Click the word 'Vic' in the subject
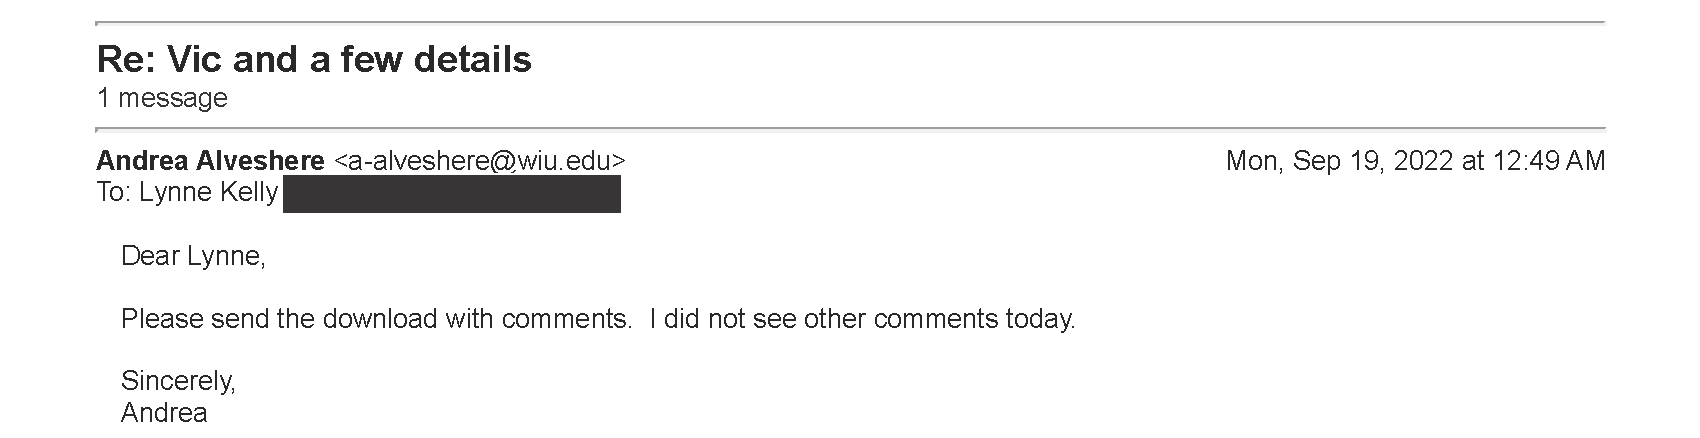Image resolution: width=1700 pixels, height=438 pixels. coord(191,60)
